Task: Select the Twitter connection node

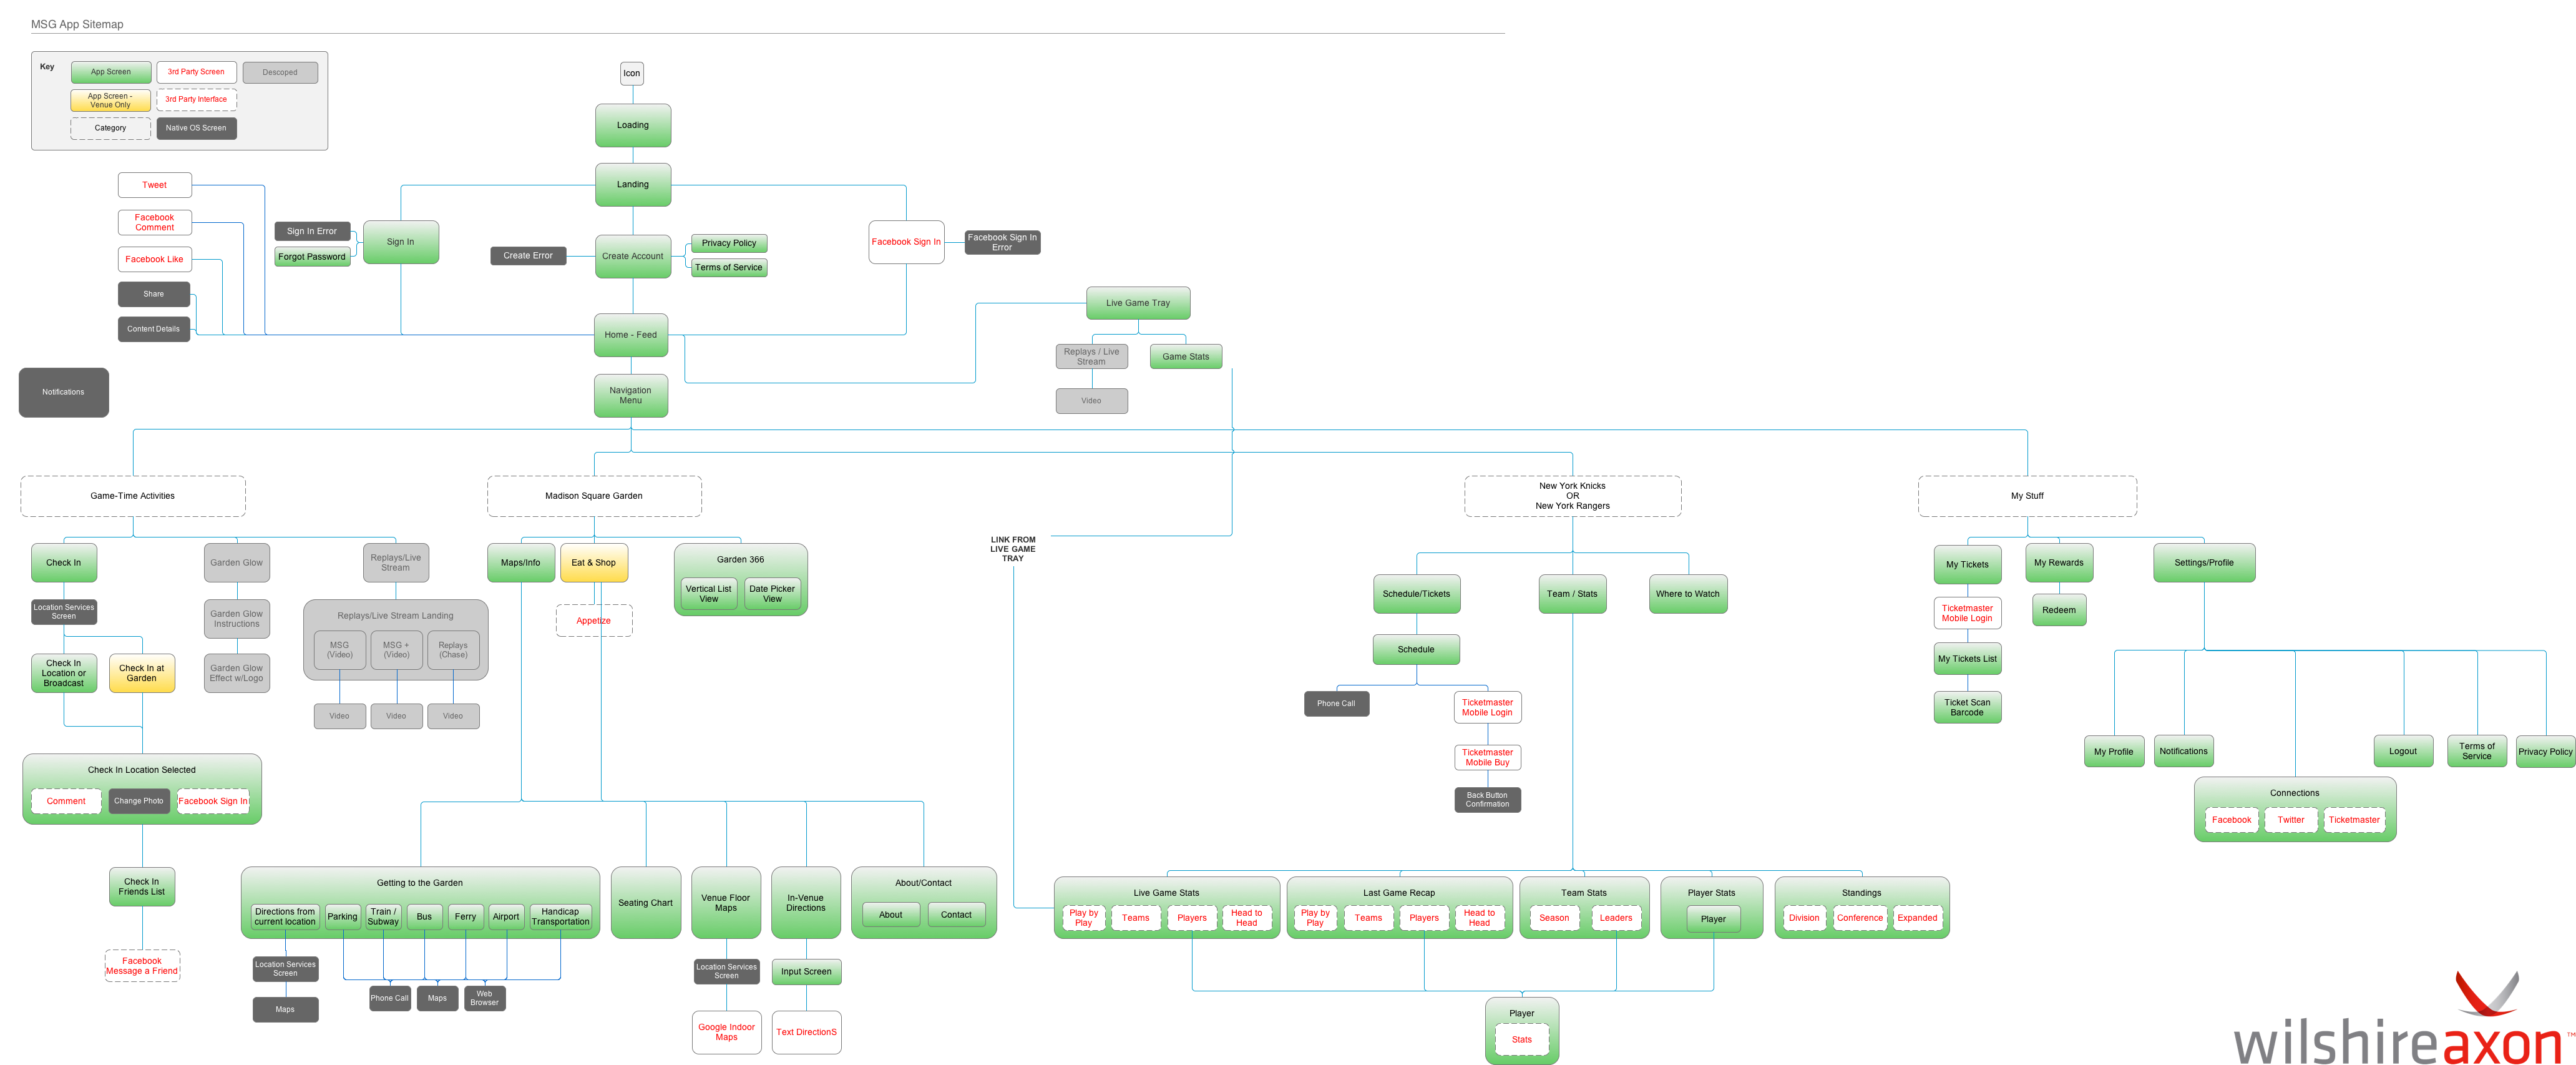Action: 2291,820
